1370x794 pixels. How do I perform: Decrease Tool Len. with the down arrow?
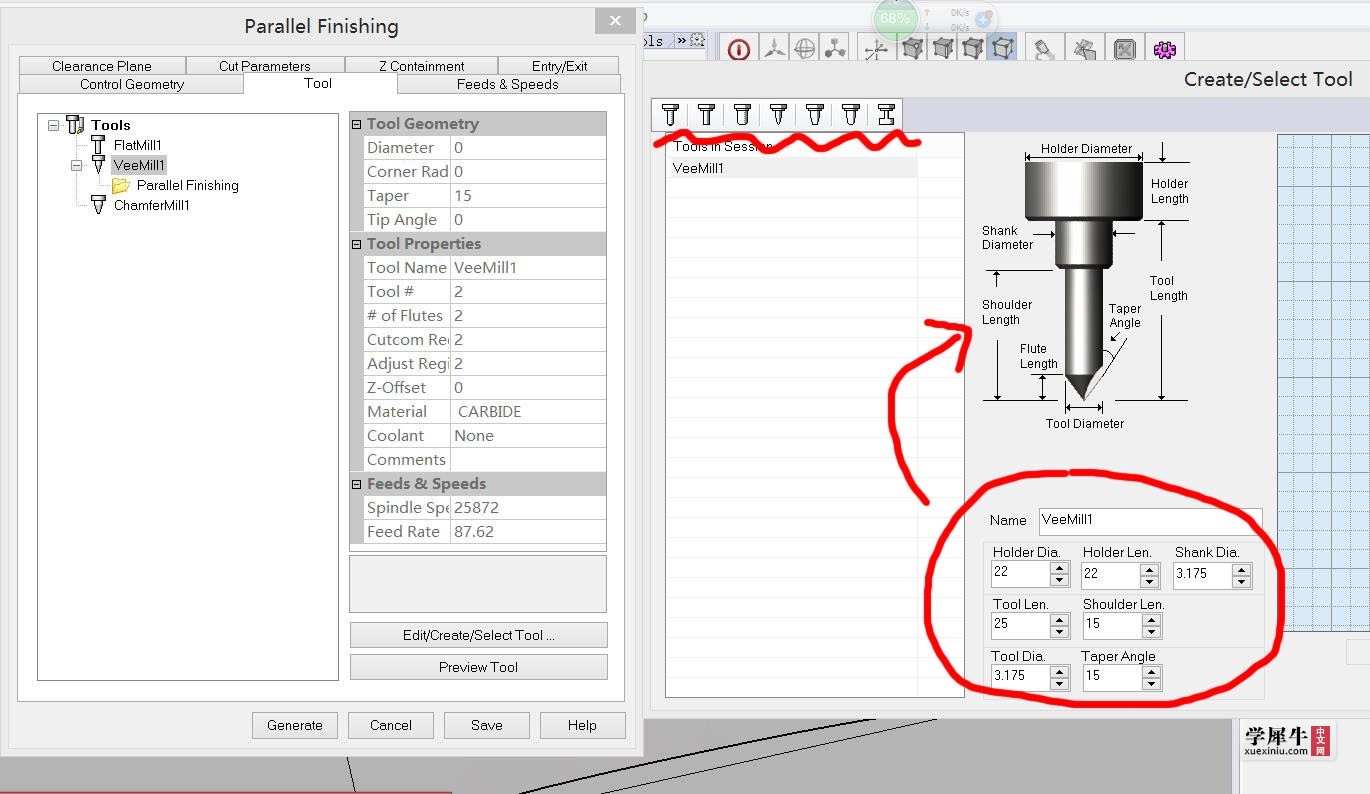tap(1060, 632)
